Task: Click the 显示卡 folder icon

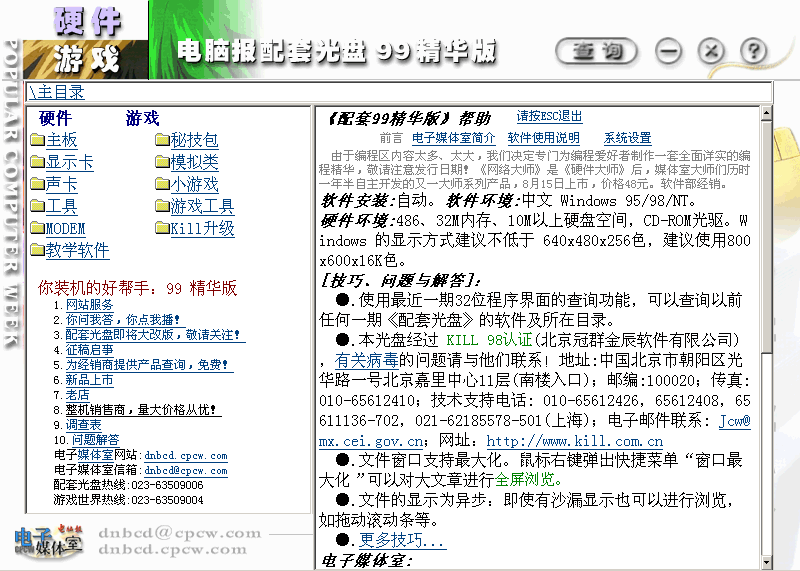Action: (x=37, y=162)
